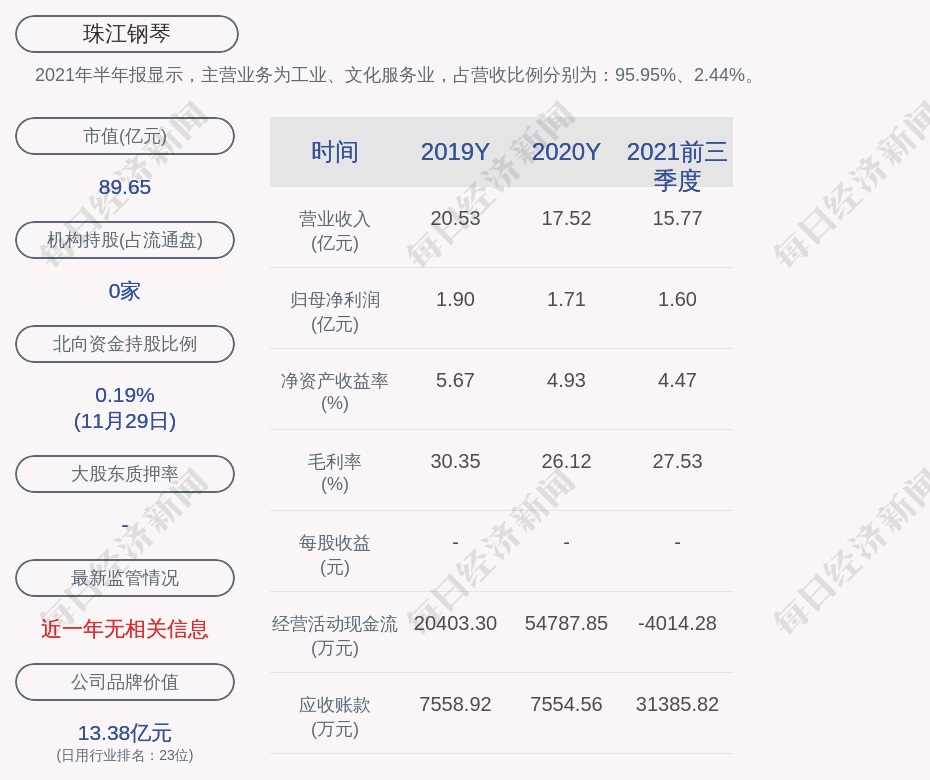Viewport: 930px width, 780px height.
Task: Select the 公司品牌价值 pill
Action: (125, 682)
